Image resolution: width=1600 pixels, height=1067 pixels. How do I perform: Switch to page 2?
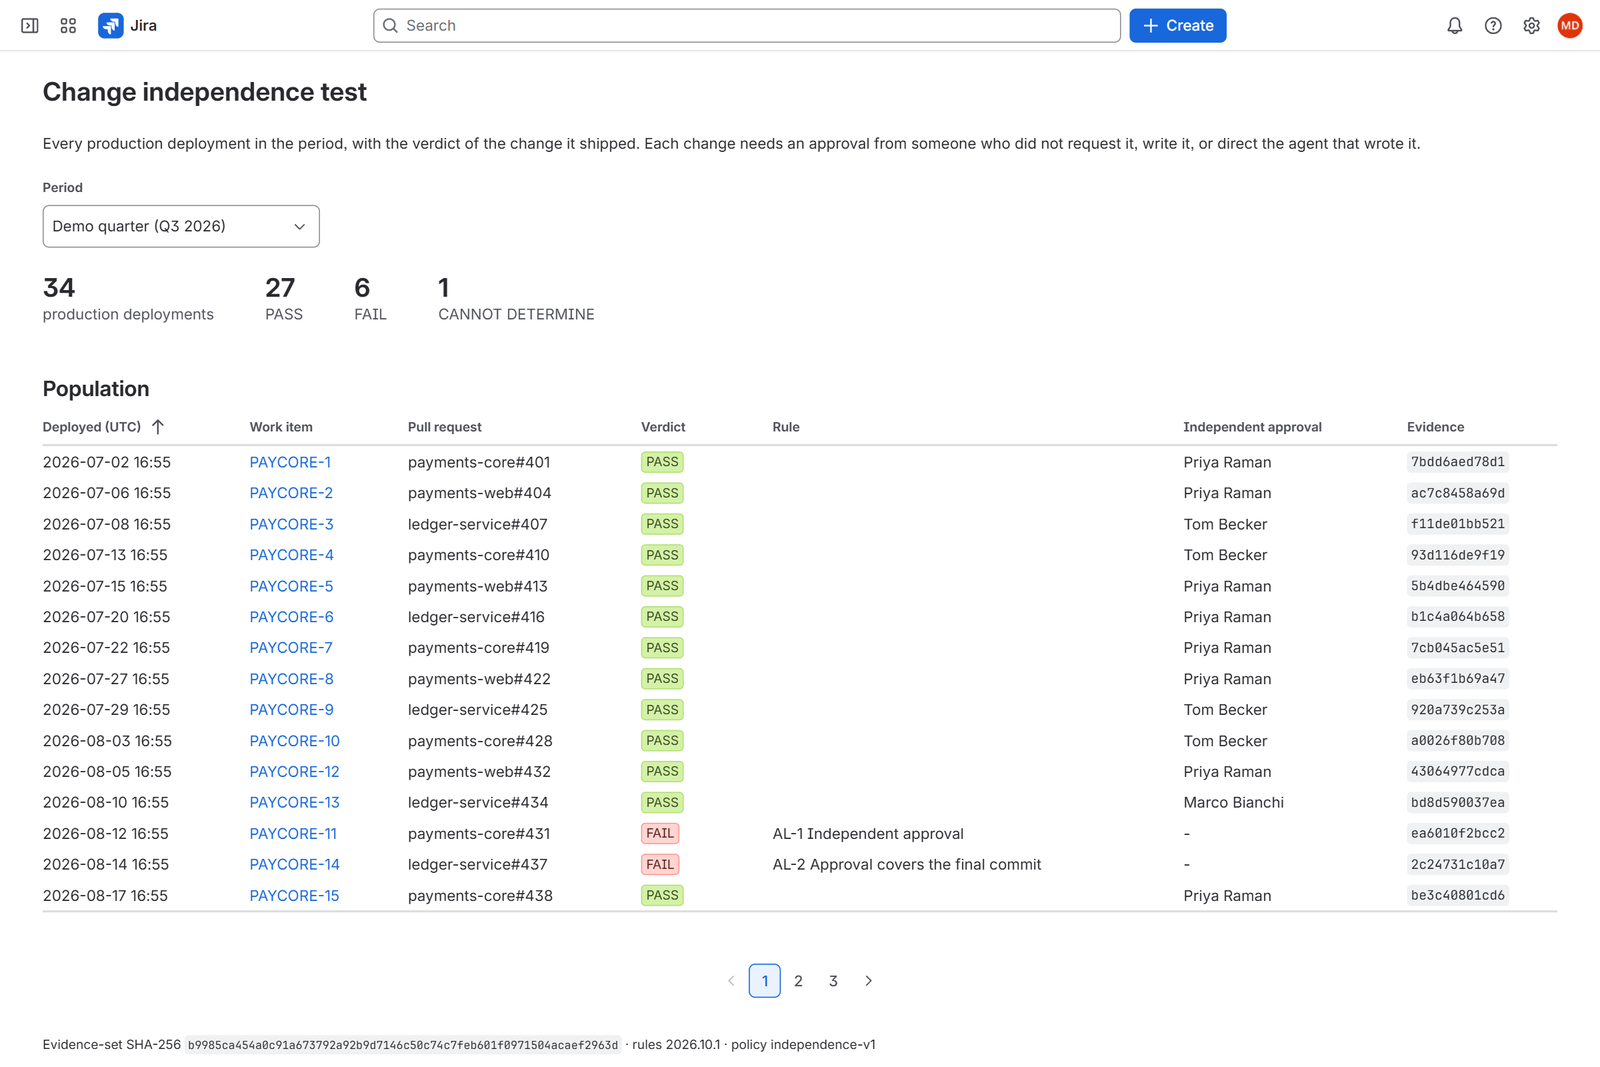click(x=798, y=981)
